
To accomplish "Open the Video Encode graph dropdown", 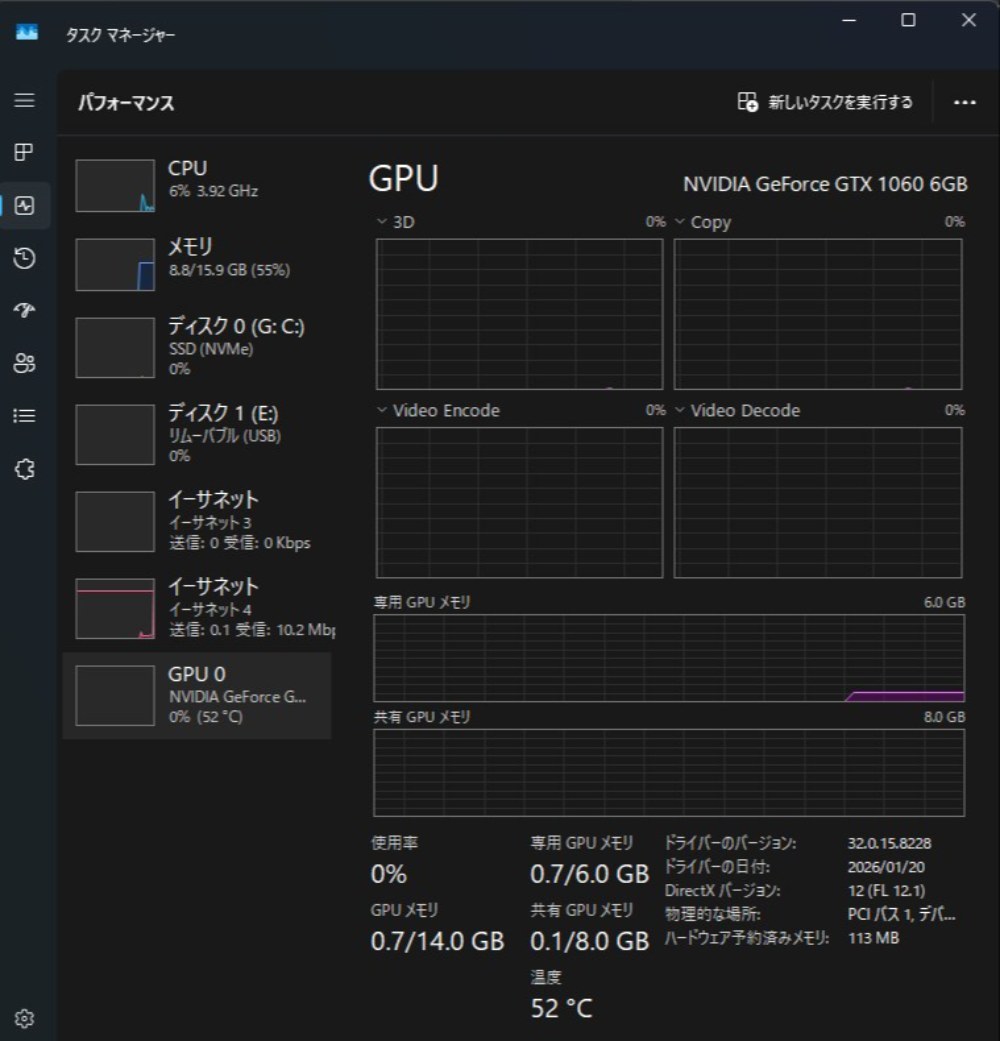I will [382, 410].
